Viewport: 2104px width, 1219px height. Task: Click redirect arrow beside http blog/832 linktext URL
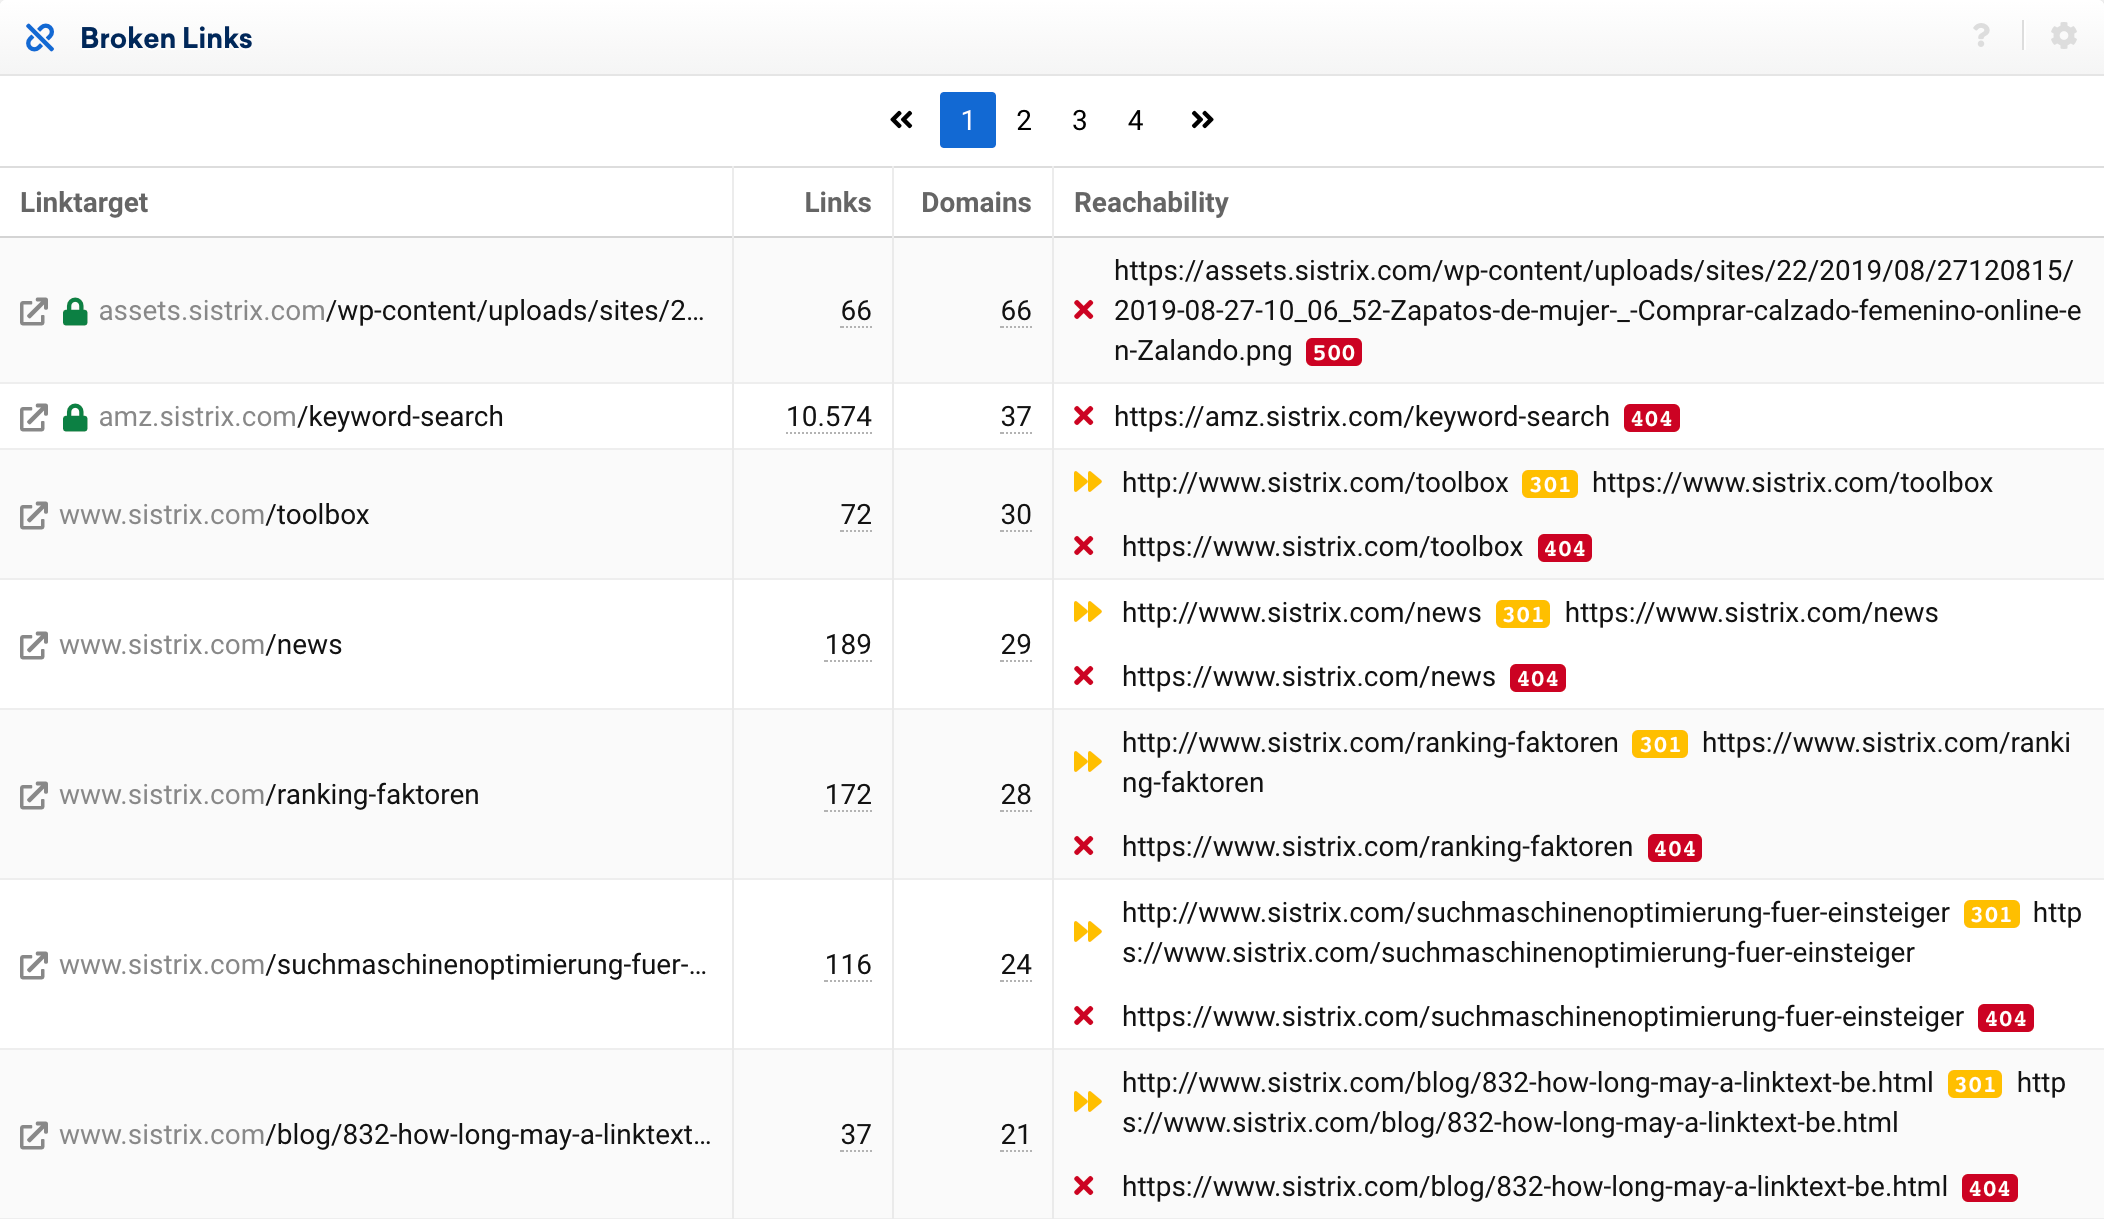point(1088,1102)
